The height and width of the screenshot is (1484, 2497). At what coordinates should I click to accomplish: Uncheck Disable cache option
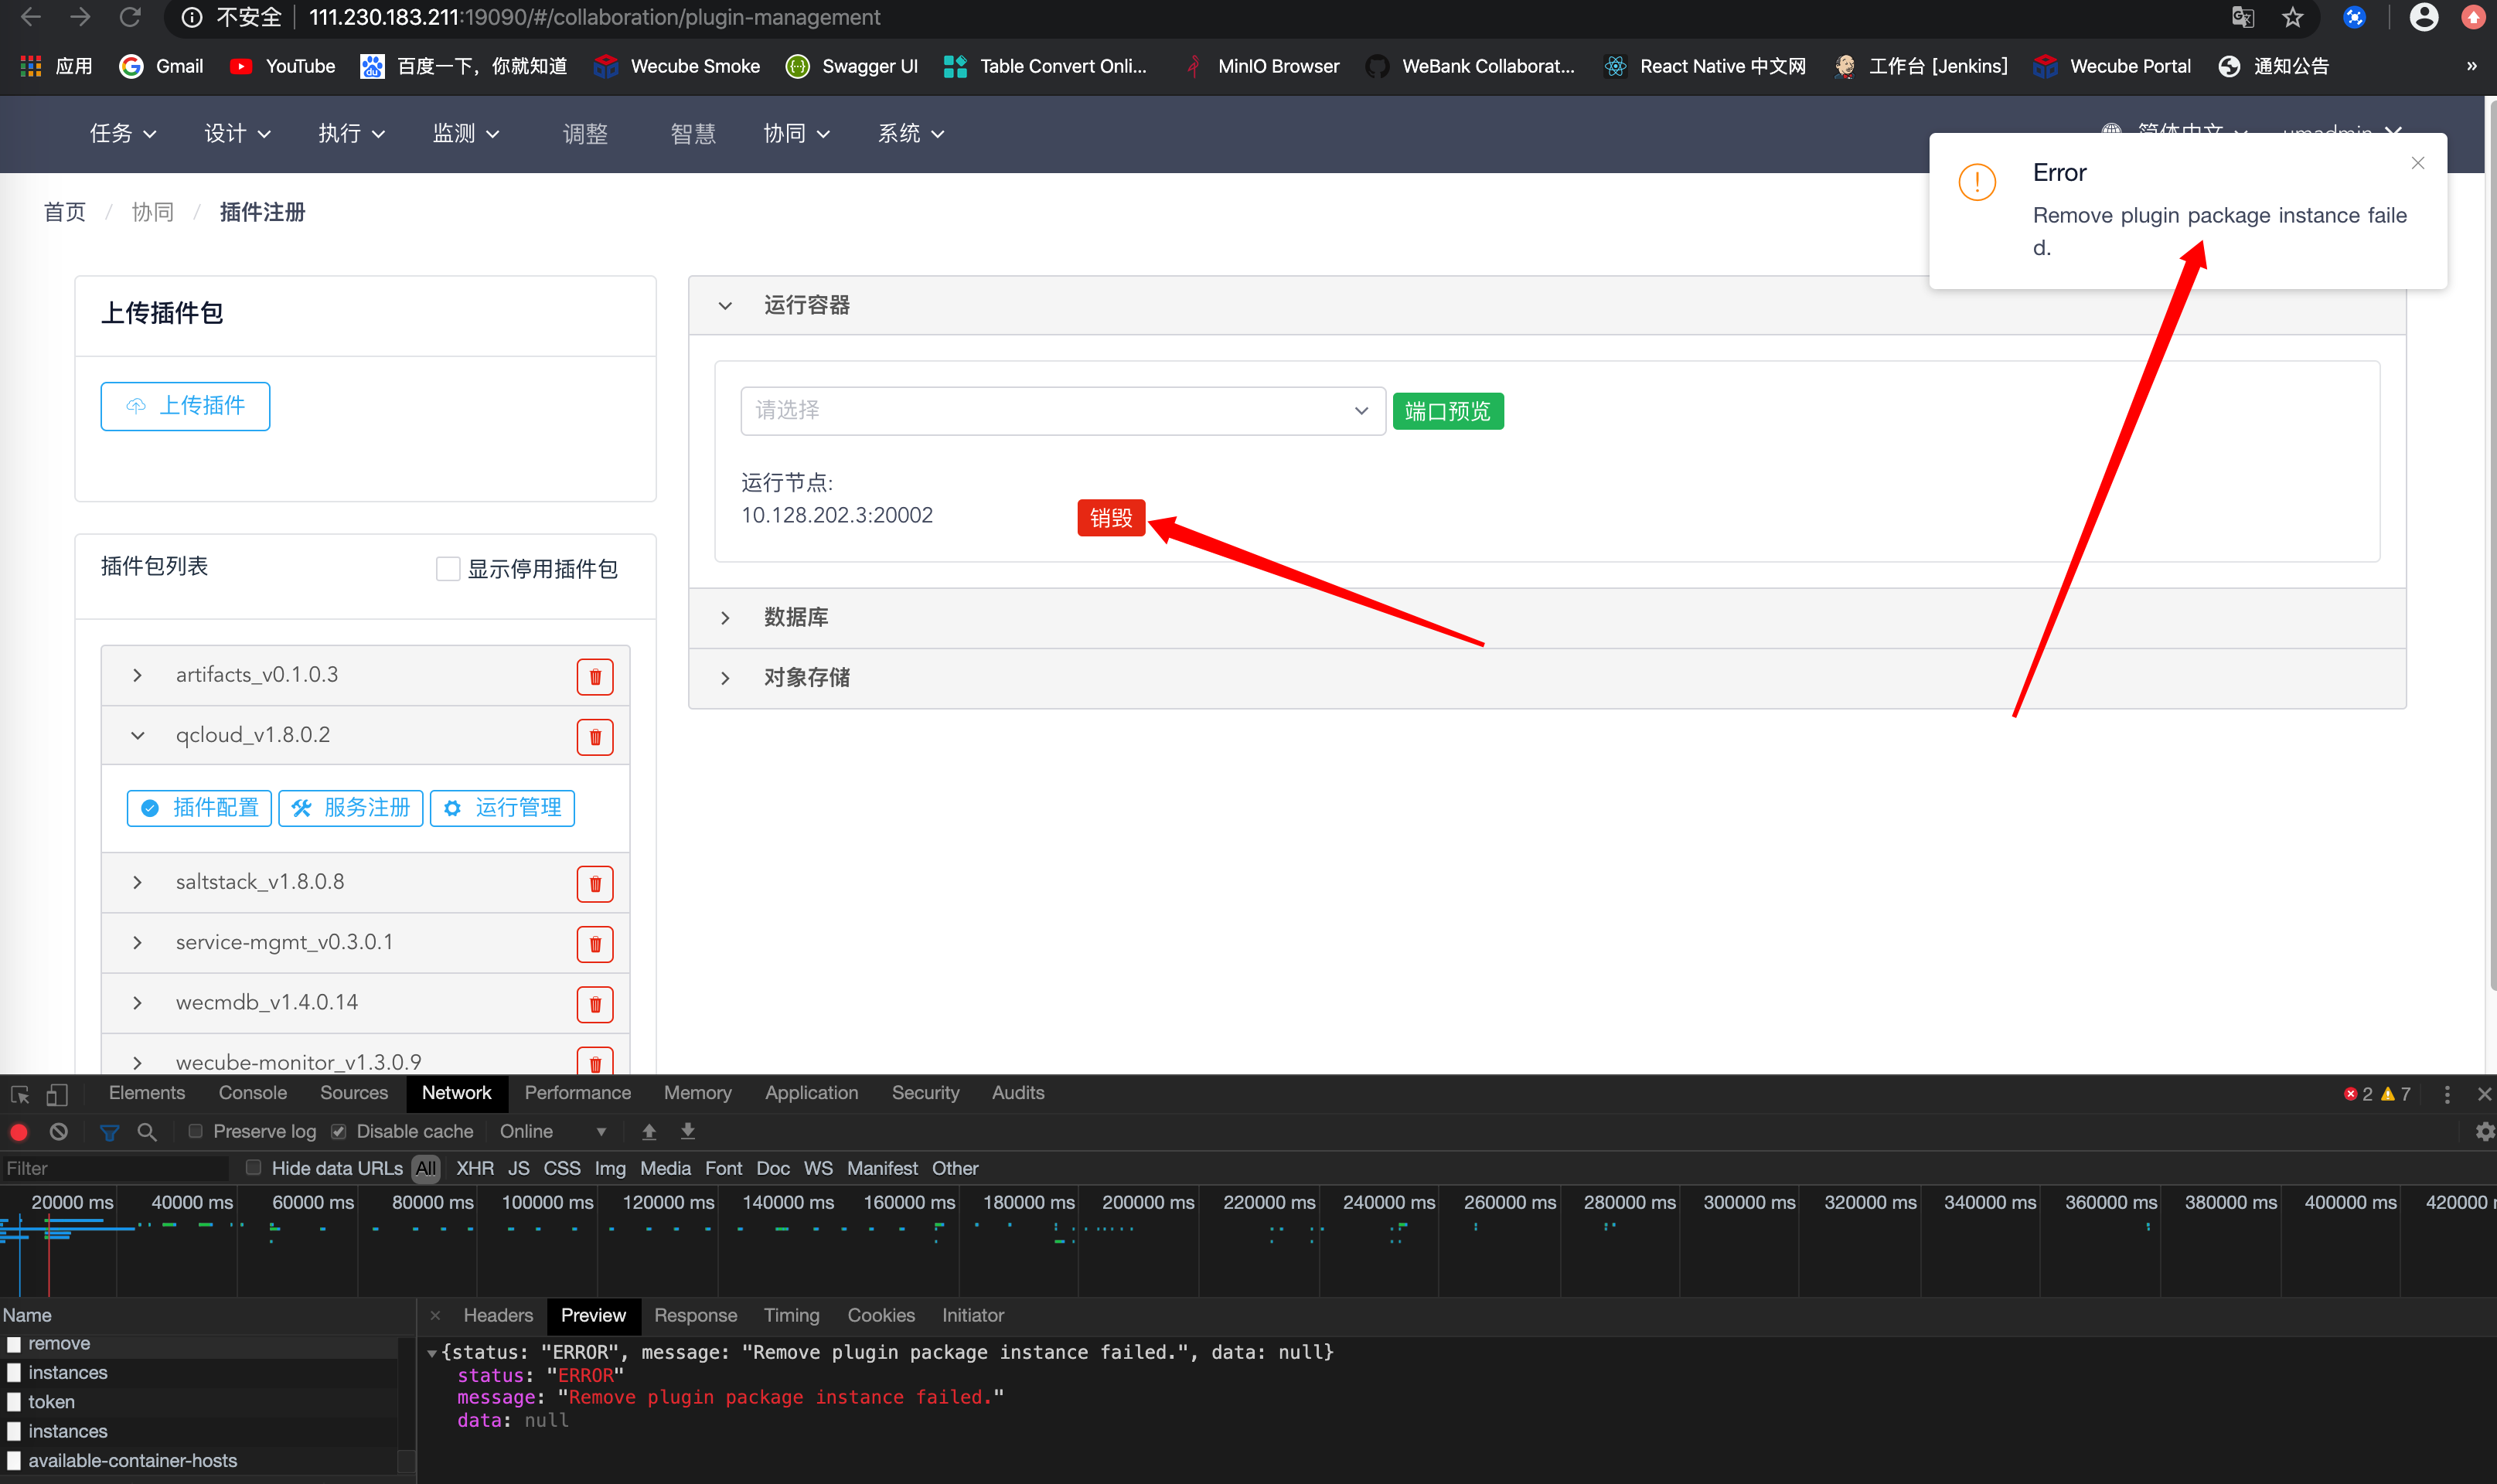click(x=339, y=1131)
